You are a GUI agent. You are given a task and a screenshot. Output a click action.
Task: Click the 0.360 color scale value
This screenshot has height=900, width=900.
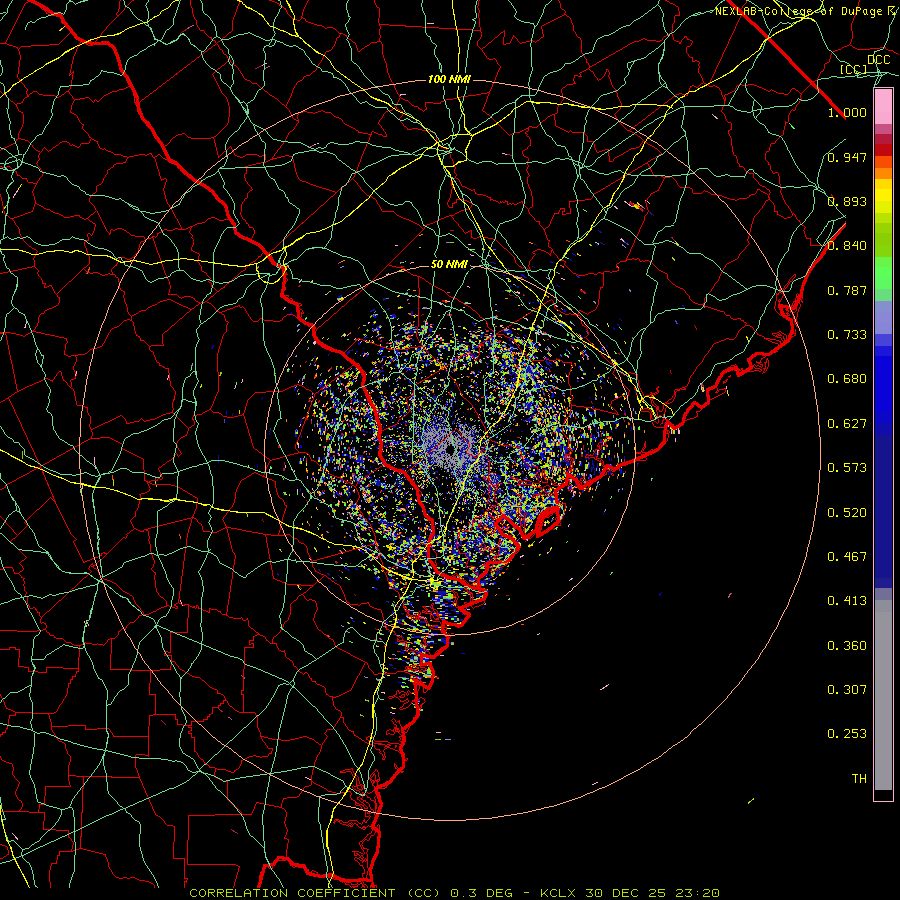tap(847, 646)
